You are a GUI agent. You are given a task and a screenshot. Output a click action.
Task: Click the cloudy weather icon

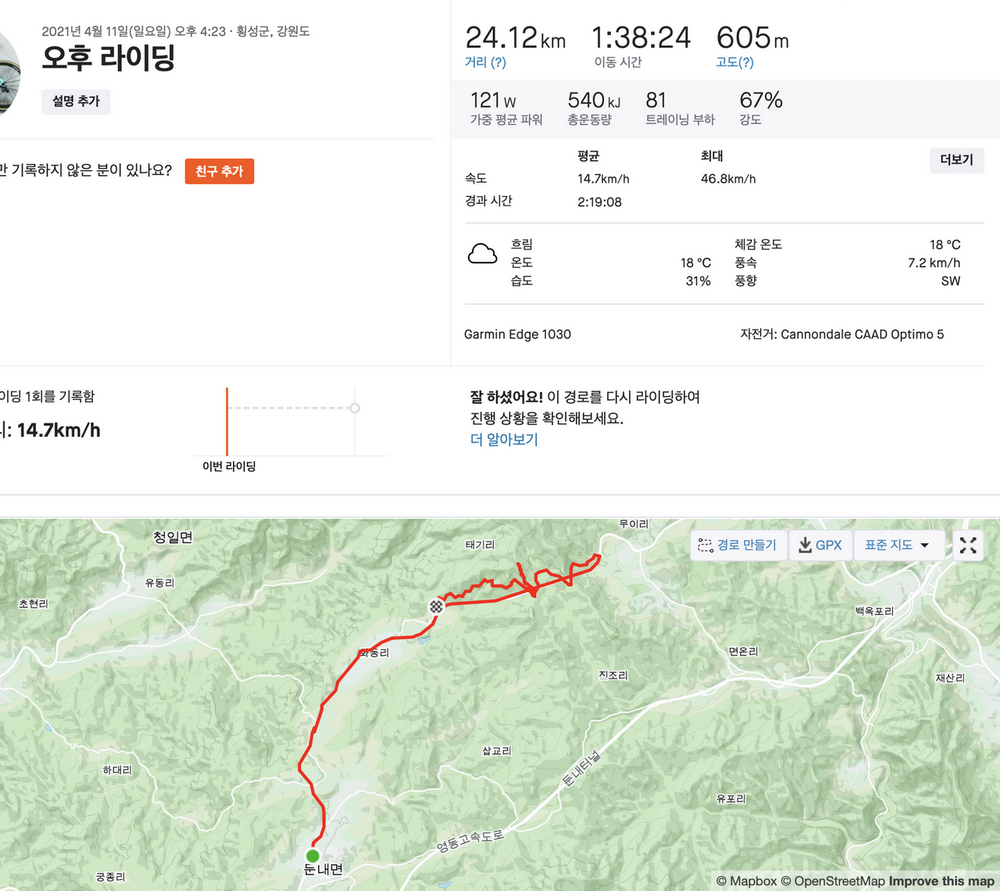tap(483, 254)
